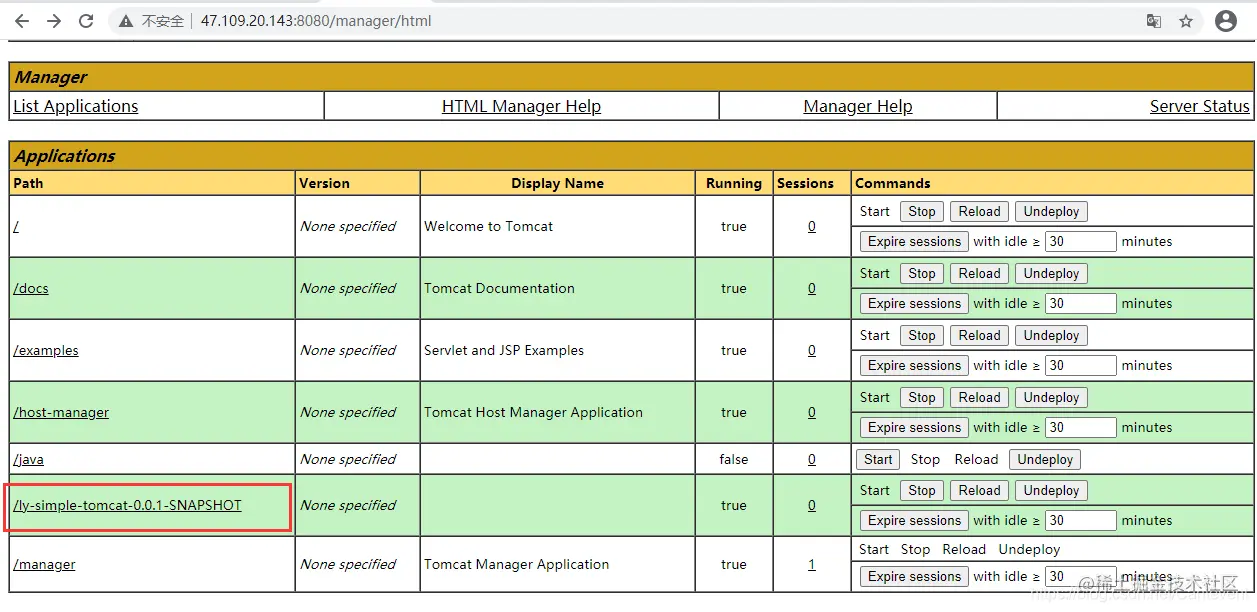Expire sessions for /examples application
The width and height of the screenshot is (1257, 612).
coord(914,365)
